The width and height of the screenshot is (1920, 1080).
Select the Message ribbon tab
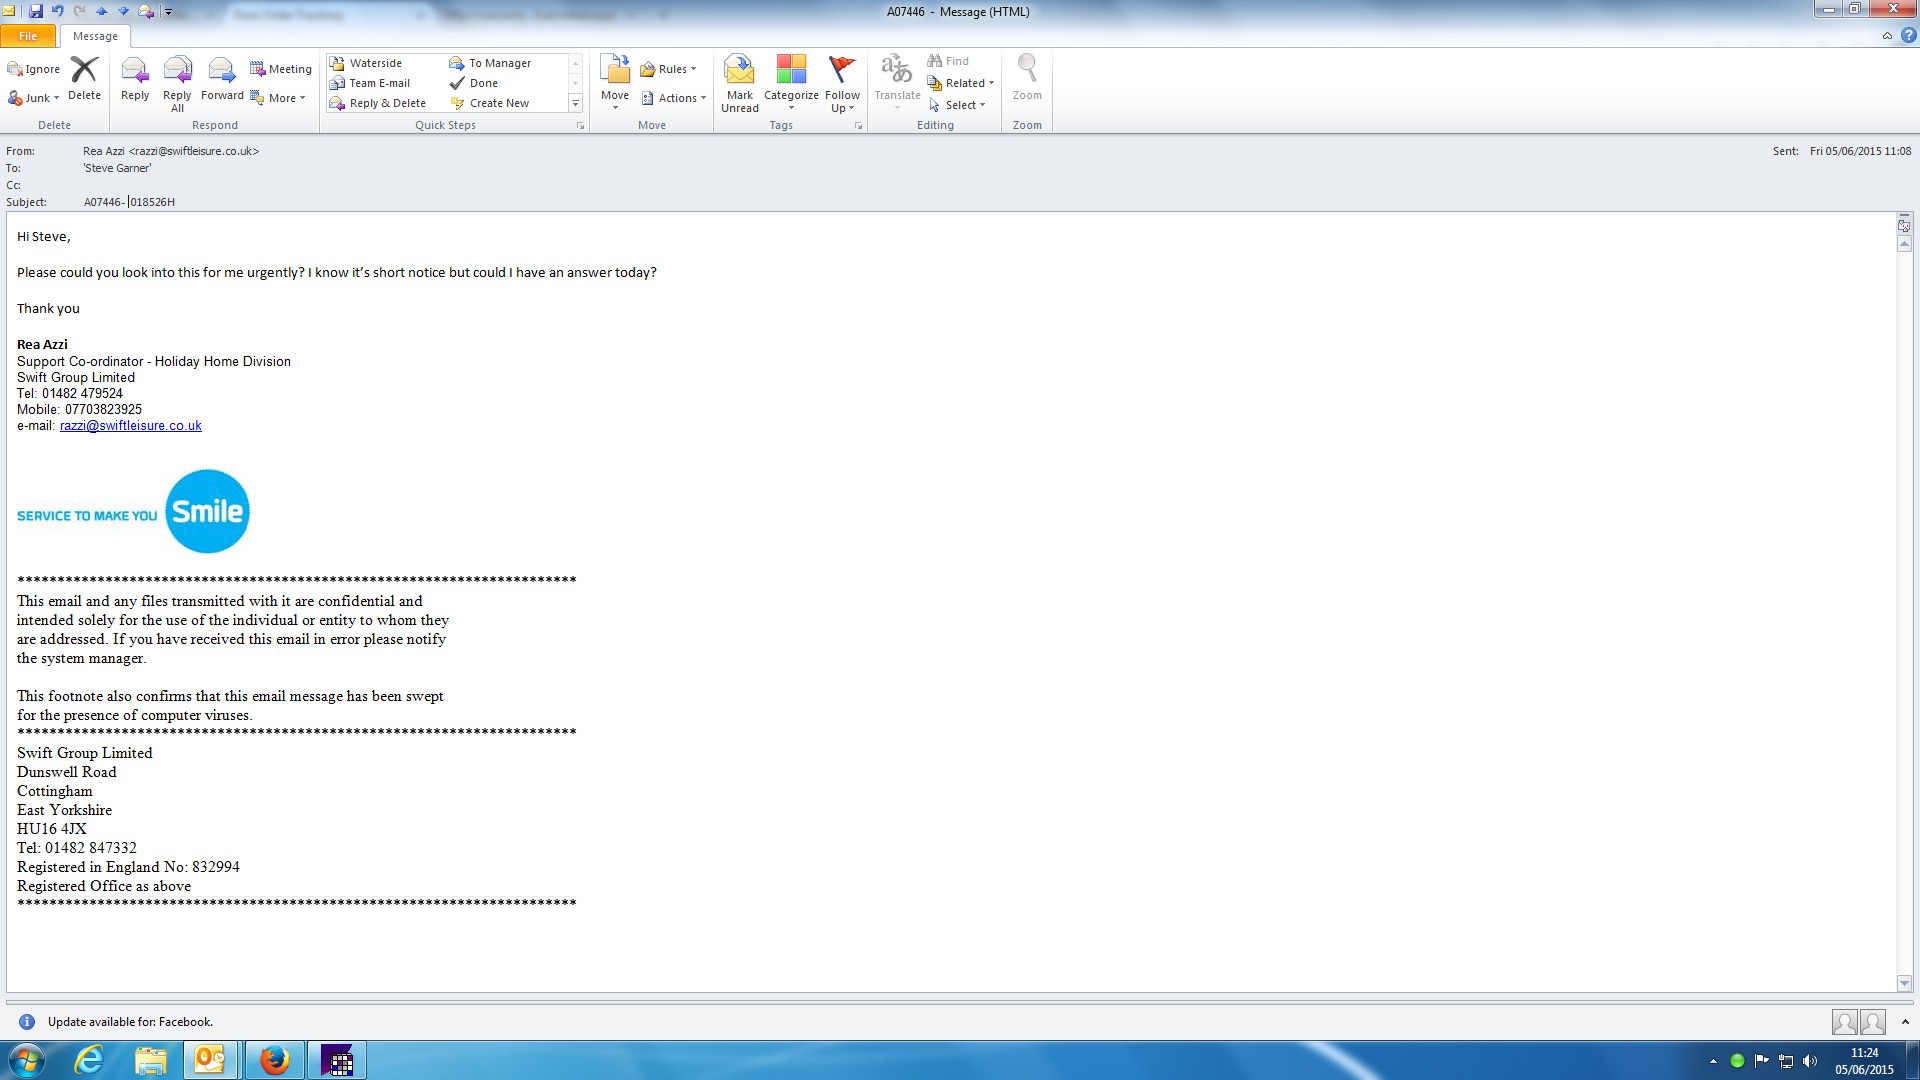[x=95, y=36]
